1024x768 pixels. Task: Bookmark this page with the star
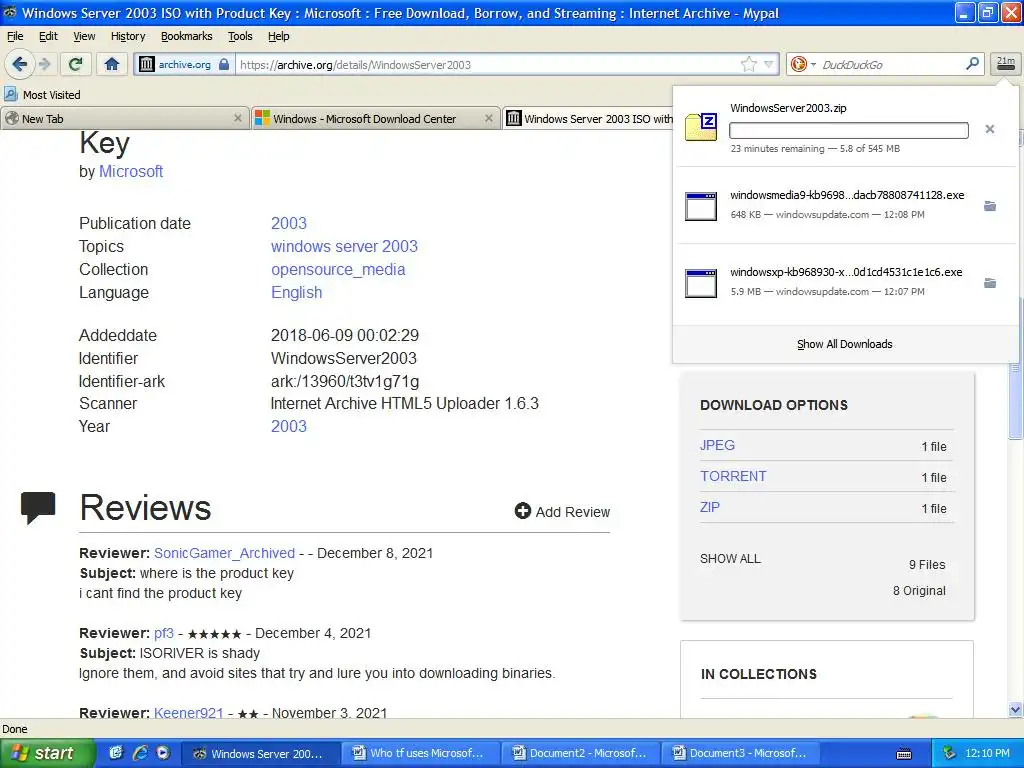point(748,64)
